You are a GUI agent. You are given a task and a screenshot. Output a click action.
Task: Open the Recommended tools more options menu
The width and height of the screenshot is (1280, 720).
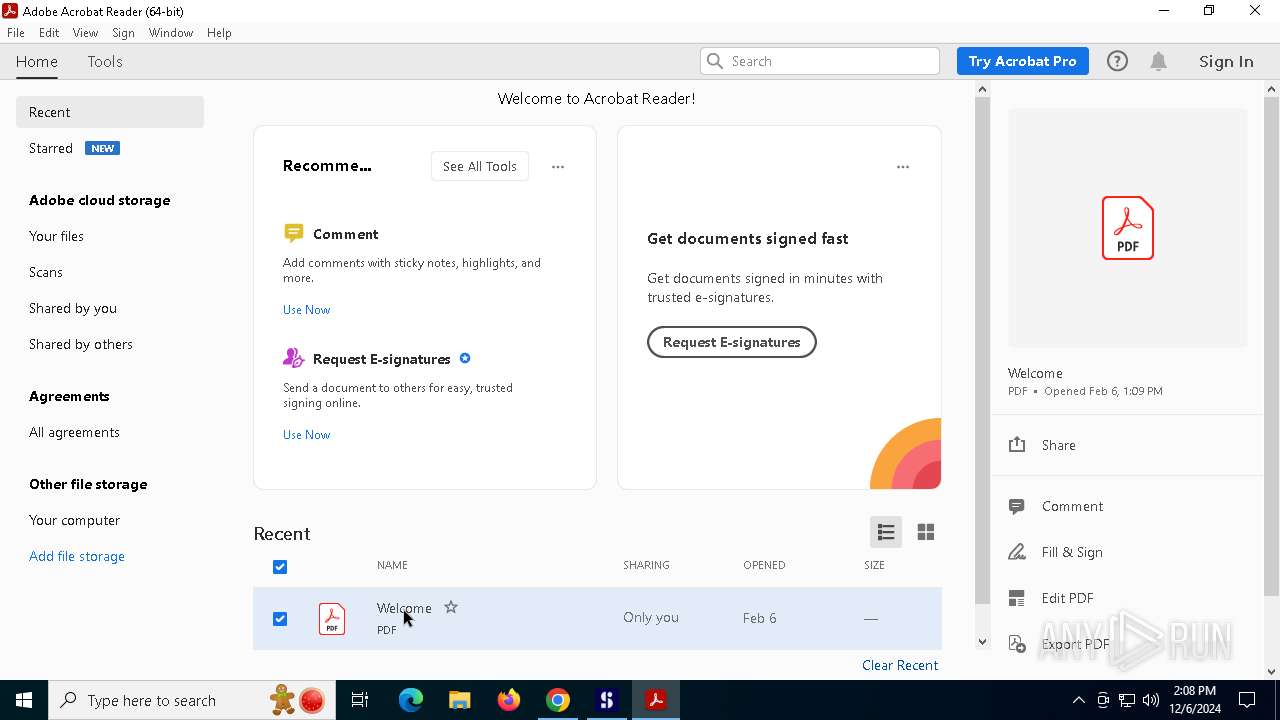[x=558, y=167]
